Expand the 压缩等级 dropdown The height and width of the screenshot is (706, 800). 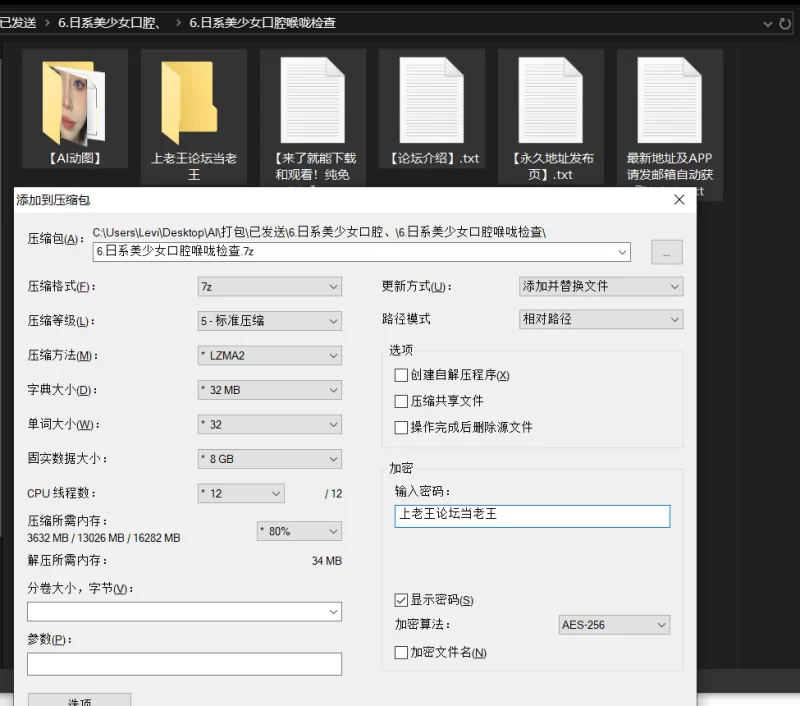(269, 321)
